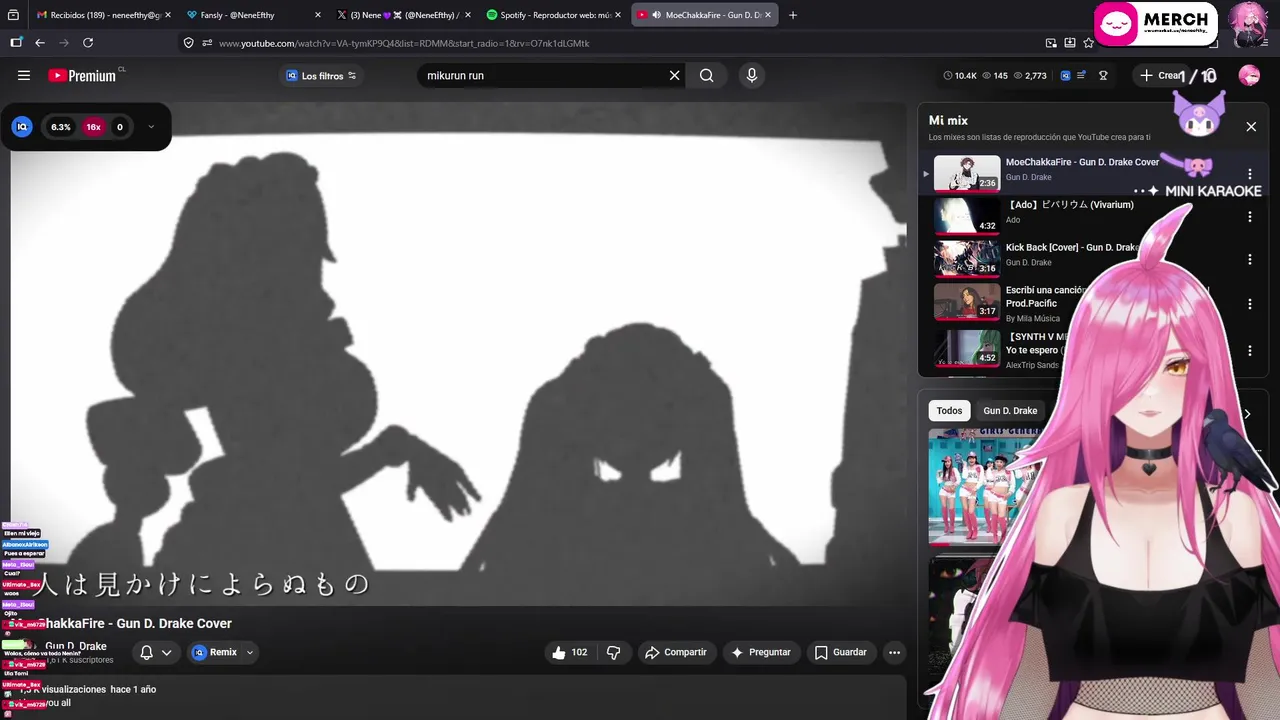This screenshot has height=720, width=1280.
Task: Click the vidIQ 16x badge
Action: 93,127
